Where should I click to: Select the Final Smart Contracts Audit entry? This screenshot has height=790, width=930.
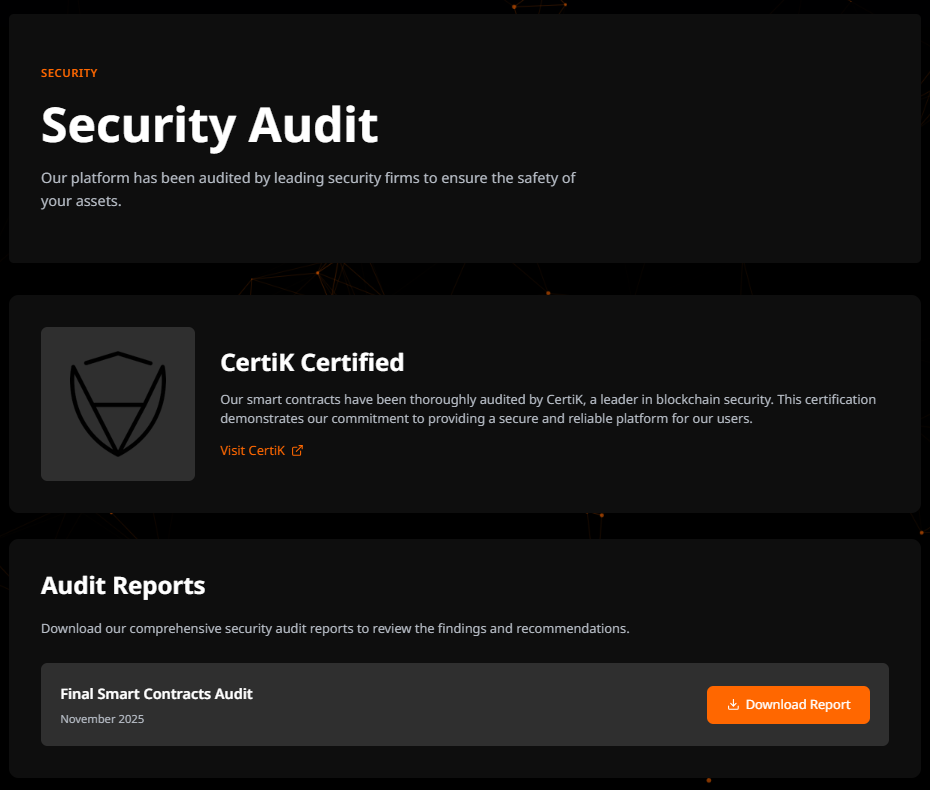click(156, 693)
